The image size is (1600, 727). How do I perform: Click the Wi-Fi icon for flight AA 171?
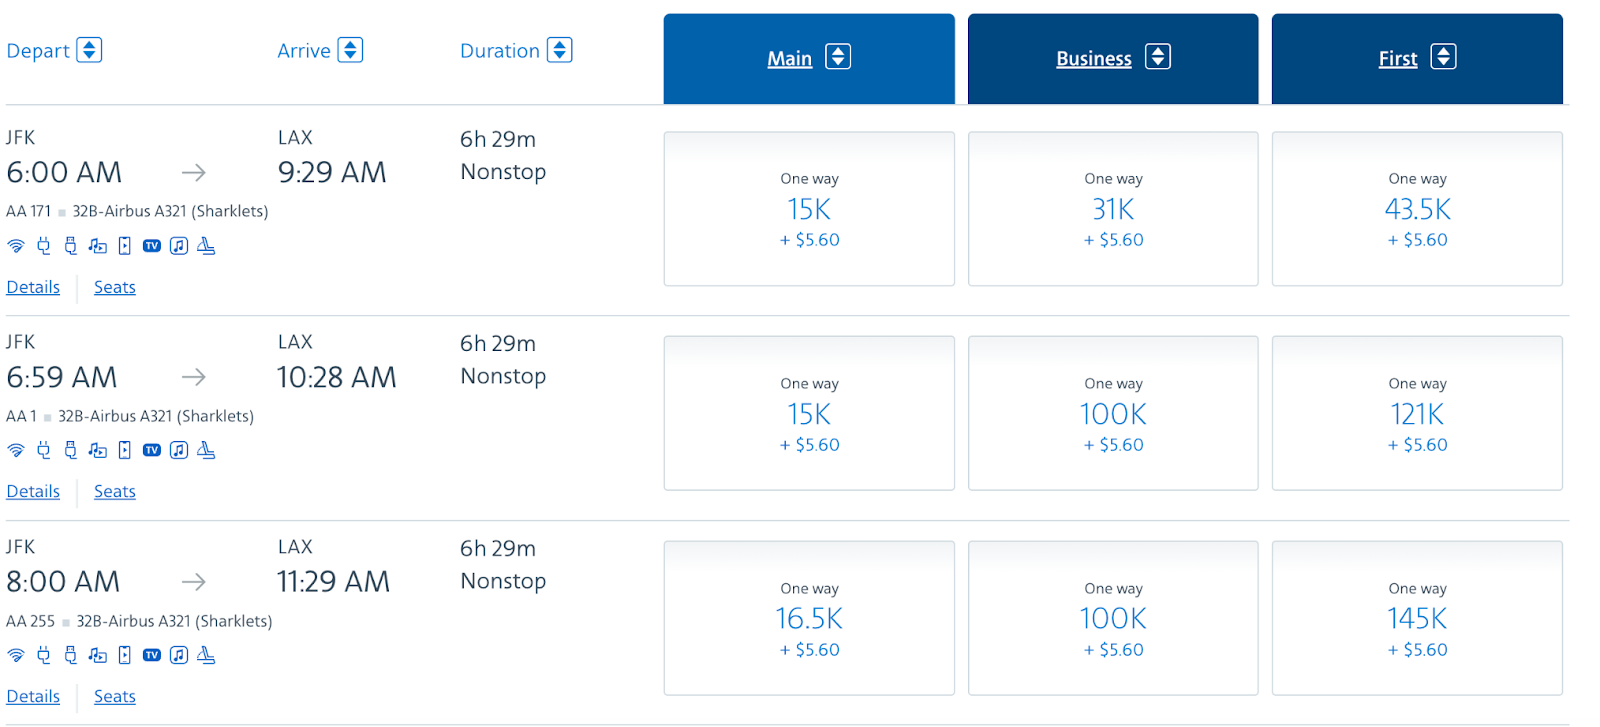point(16,246)
